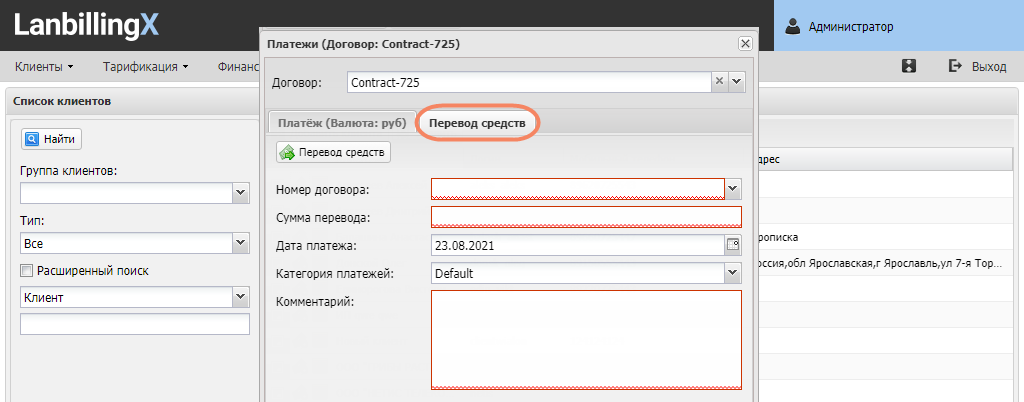Click the Дата платежа field showing 23.08.2021

click(578, 245)
